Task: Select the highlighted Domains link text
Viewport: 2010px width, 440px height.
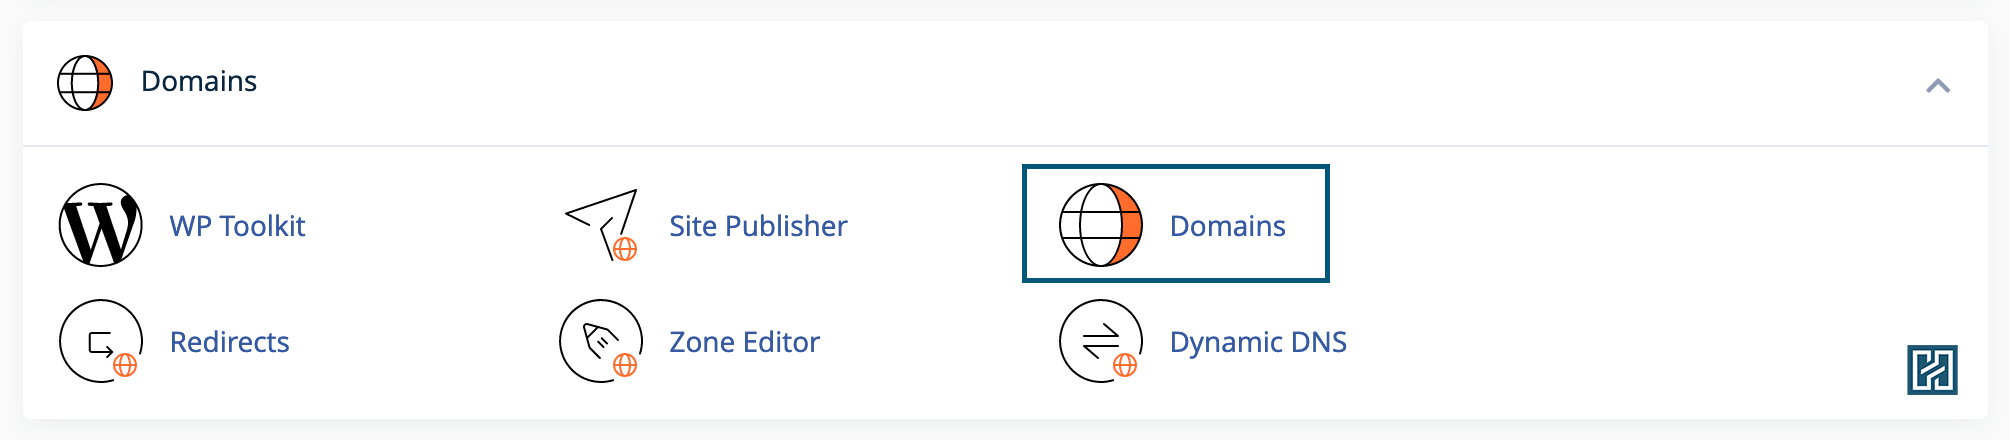Action: pyautogui.click(x=1227, y=226)
